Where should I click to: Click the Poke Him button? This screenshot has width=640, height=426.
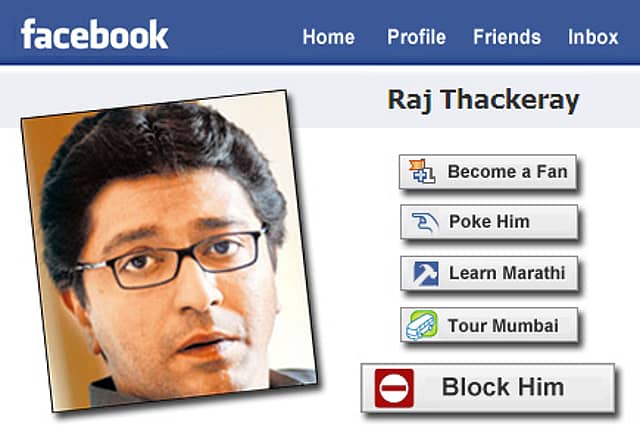[489, 222]
